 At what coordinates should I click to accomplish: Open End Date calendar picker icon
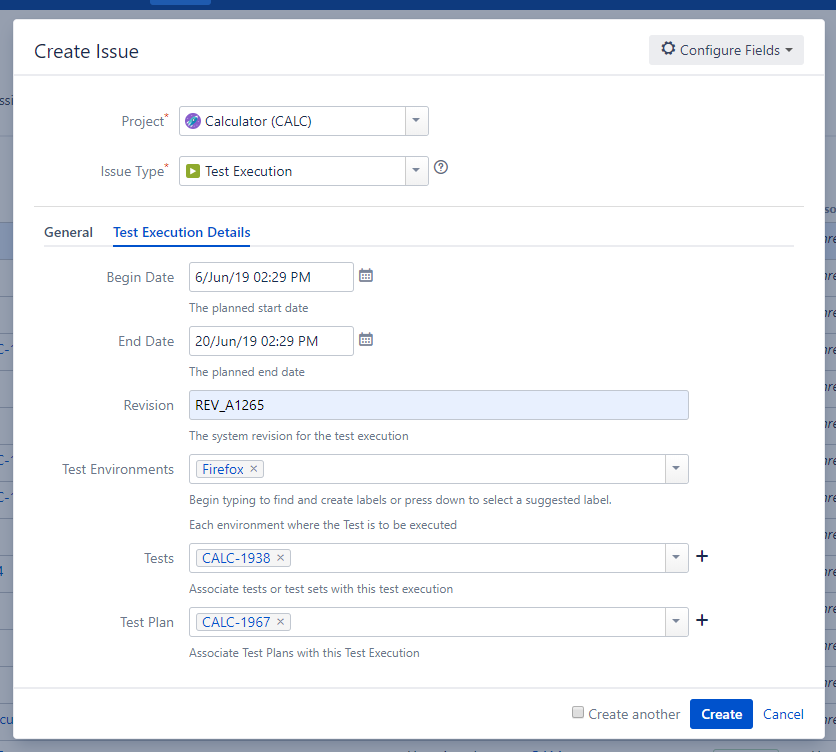tap(366, 340)
